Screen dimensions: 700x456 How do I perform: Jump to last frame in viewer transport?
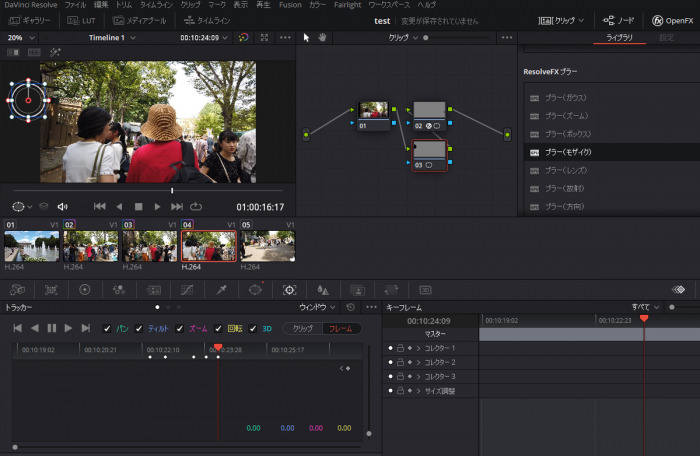177,206
